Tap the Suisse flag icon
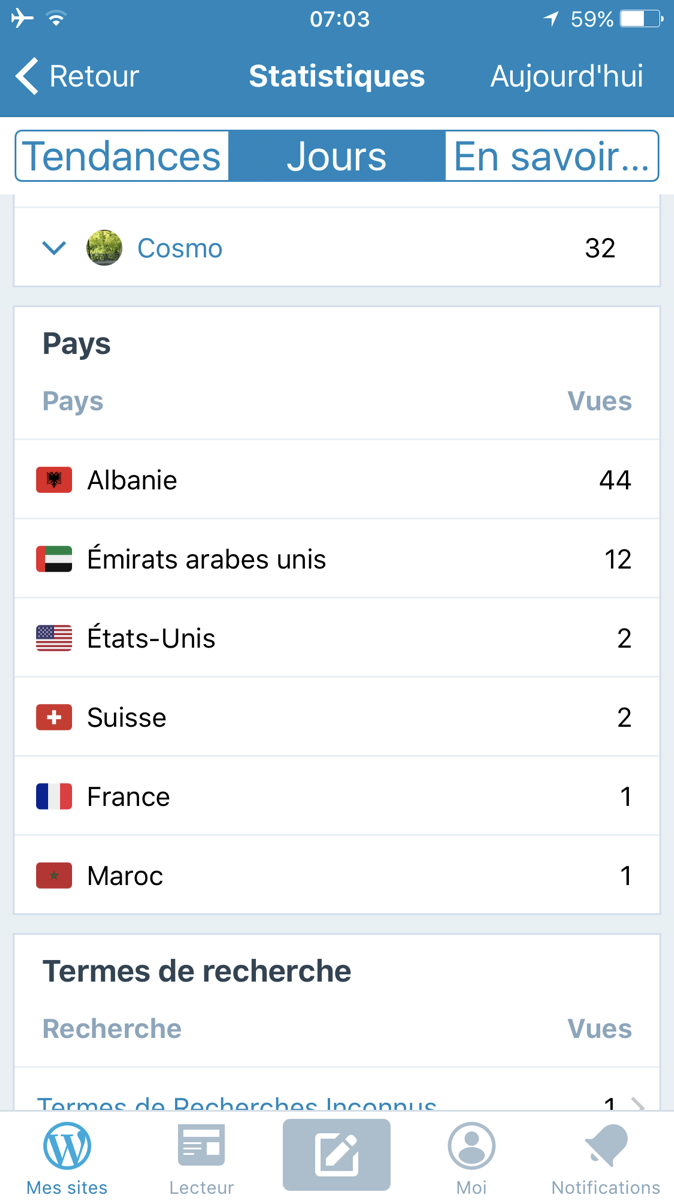 (54, 717)
